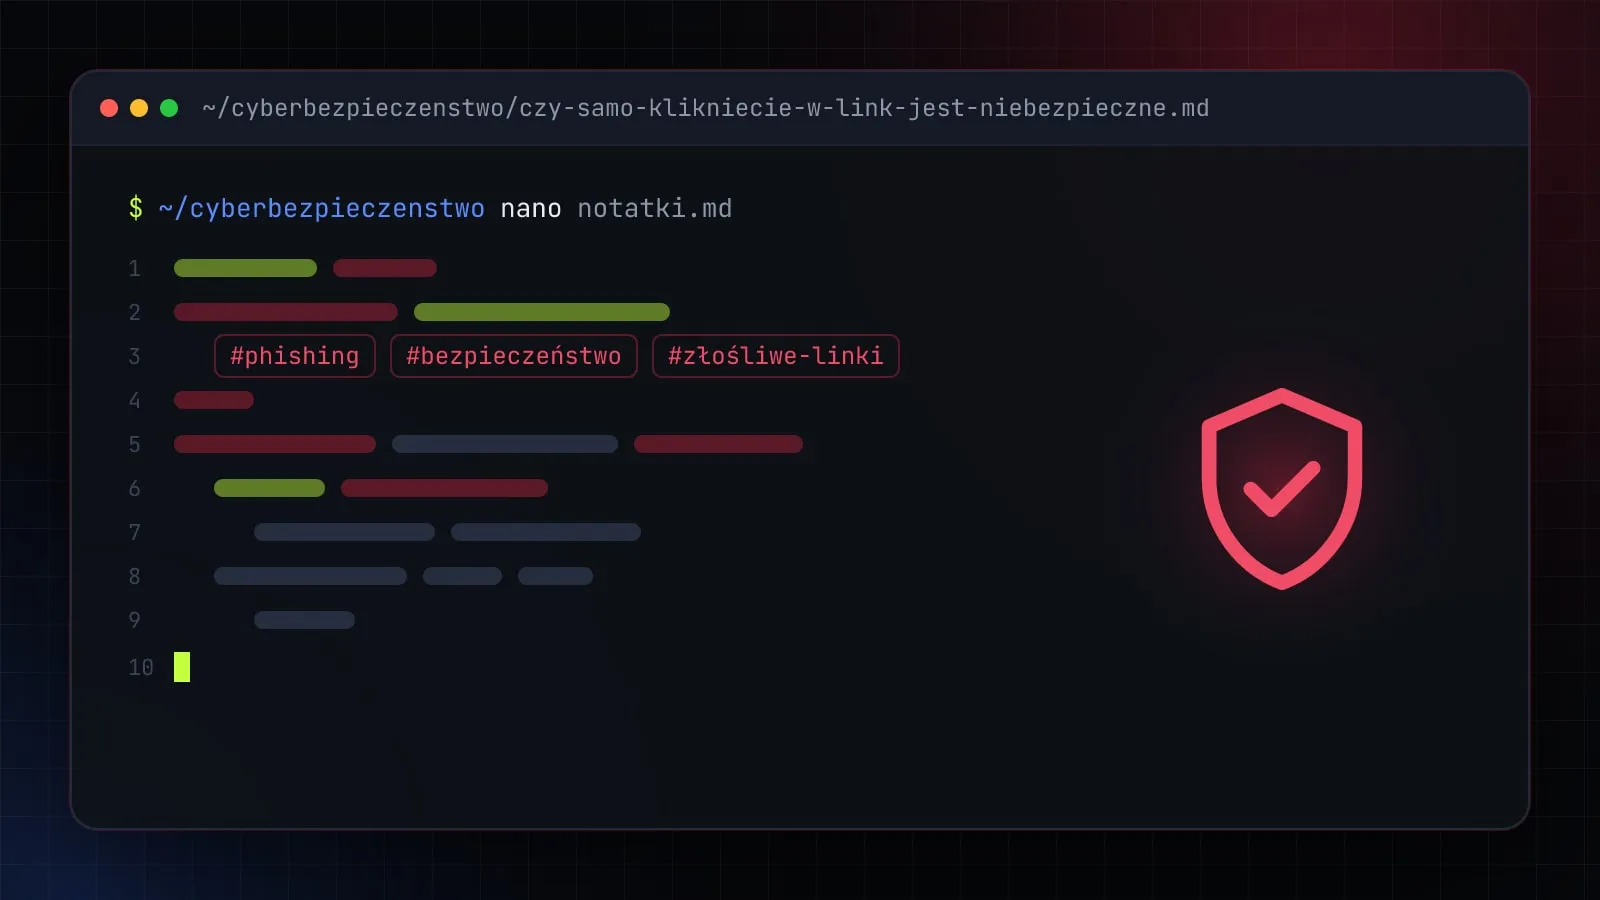Click line number 9
Viewport: 1600px width, 900px height.
coord(134,620)
